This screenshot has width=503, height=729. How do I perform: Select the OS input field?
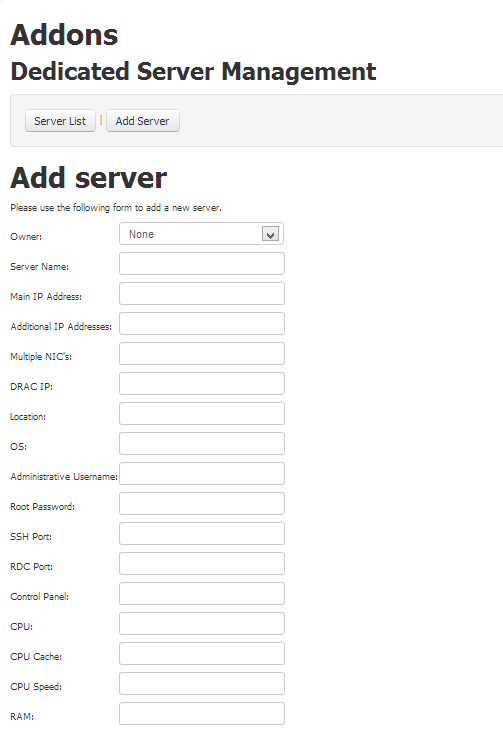point(202,444)
